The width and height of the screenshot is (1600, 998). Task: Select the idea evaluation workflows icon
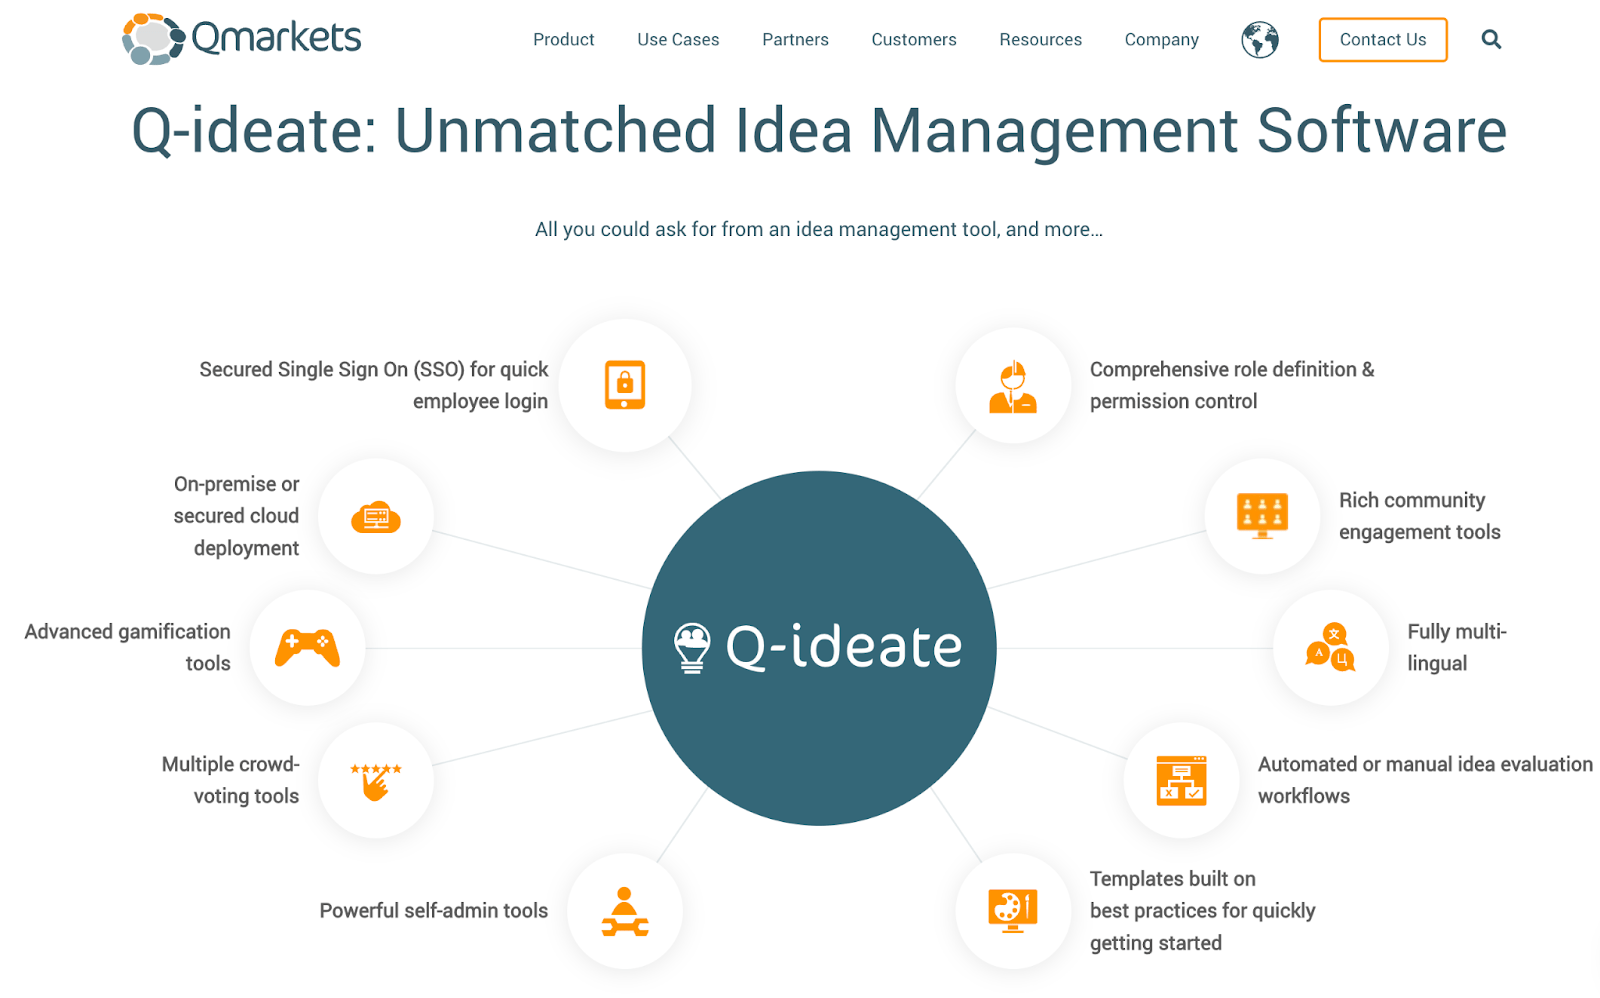click(x=1181, y=780)
